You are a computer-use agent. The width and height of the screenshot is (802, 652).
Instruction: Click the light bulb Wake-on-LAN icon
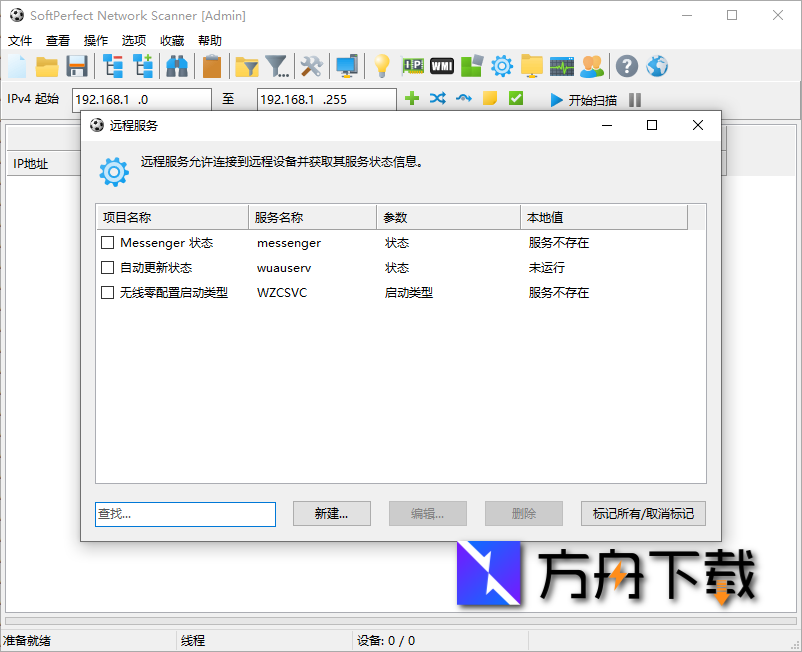pos(384,66)
